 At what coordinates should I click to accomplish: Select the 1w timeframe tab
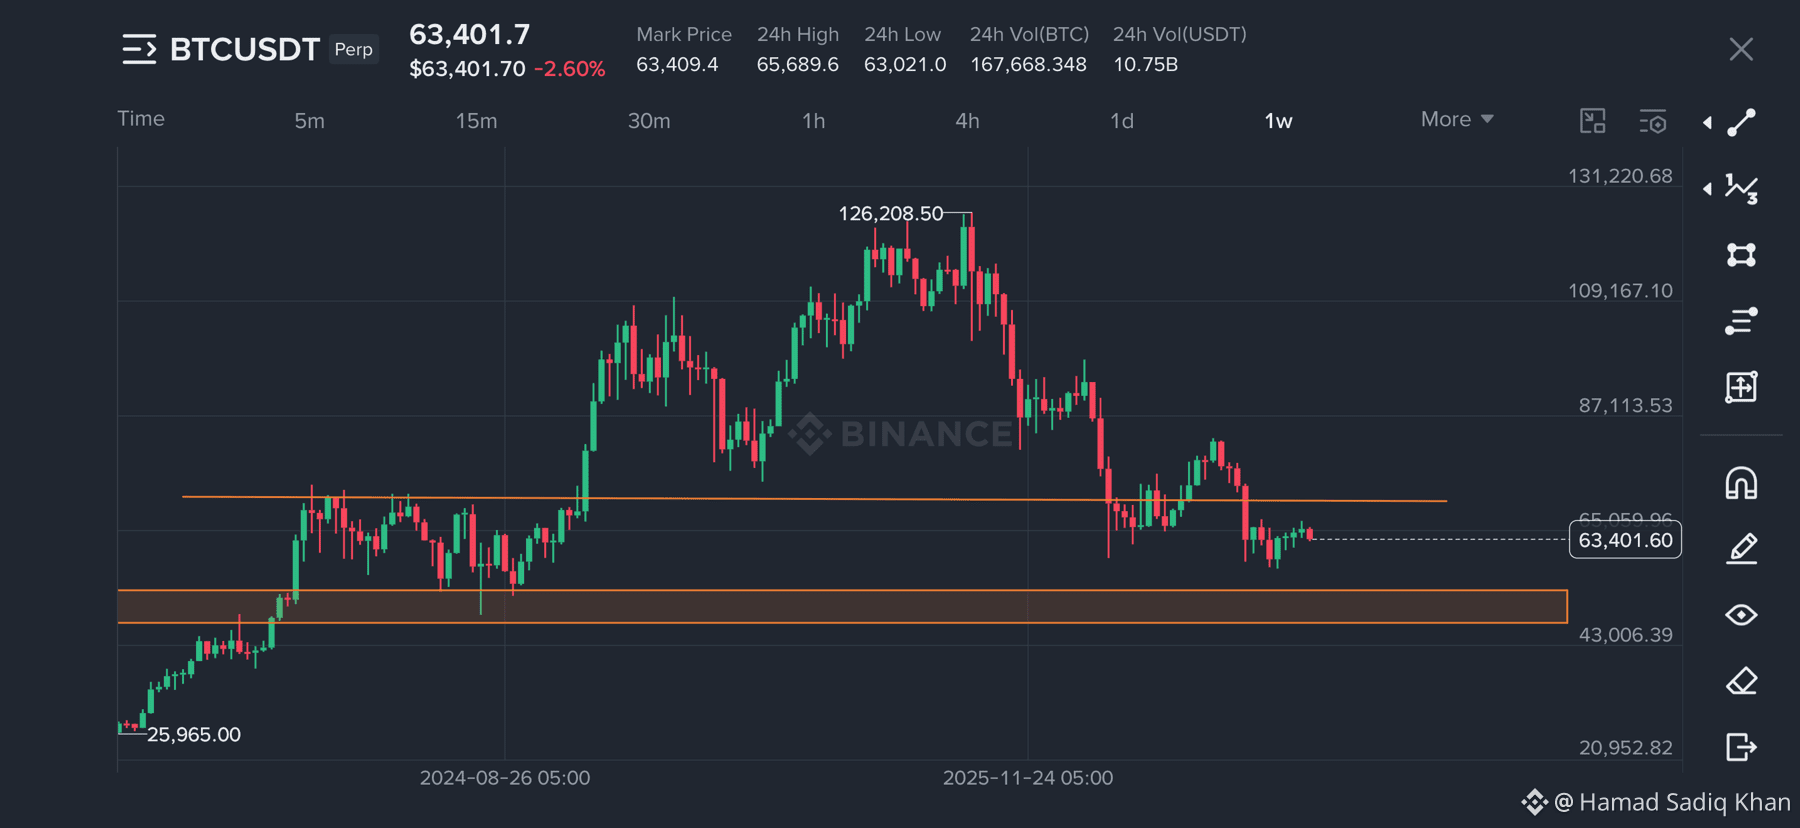pos(1278,121)
